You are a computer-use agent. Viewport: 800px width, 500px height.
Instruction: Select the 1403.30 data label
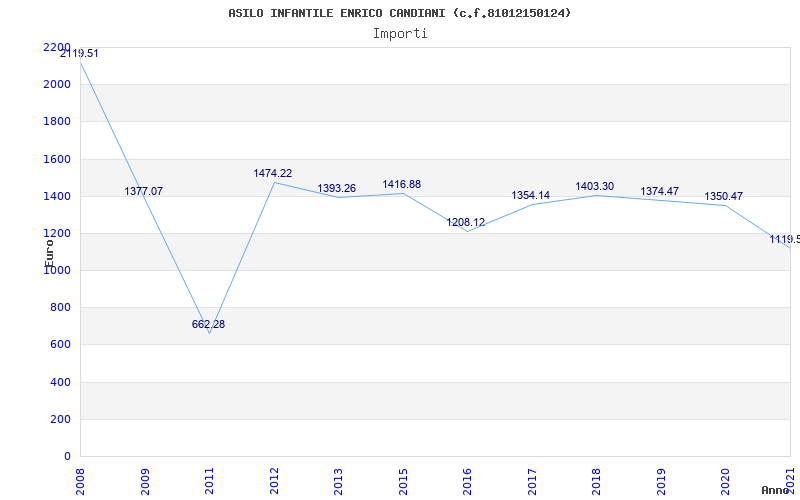595,187
